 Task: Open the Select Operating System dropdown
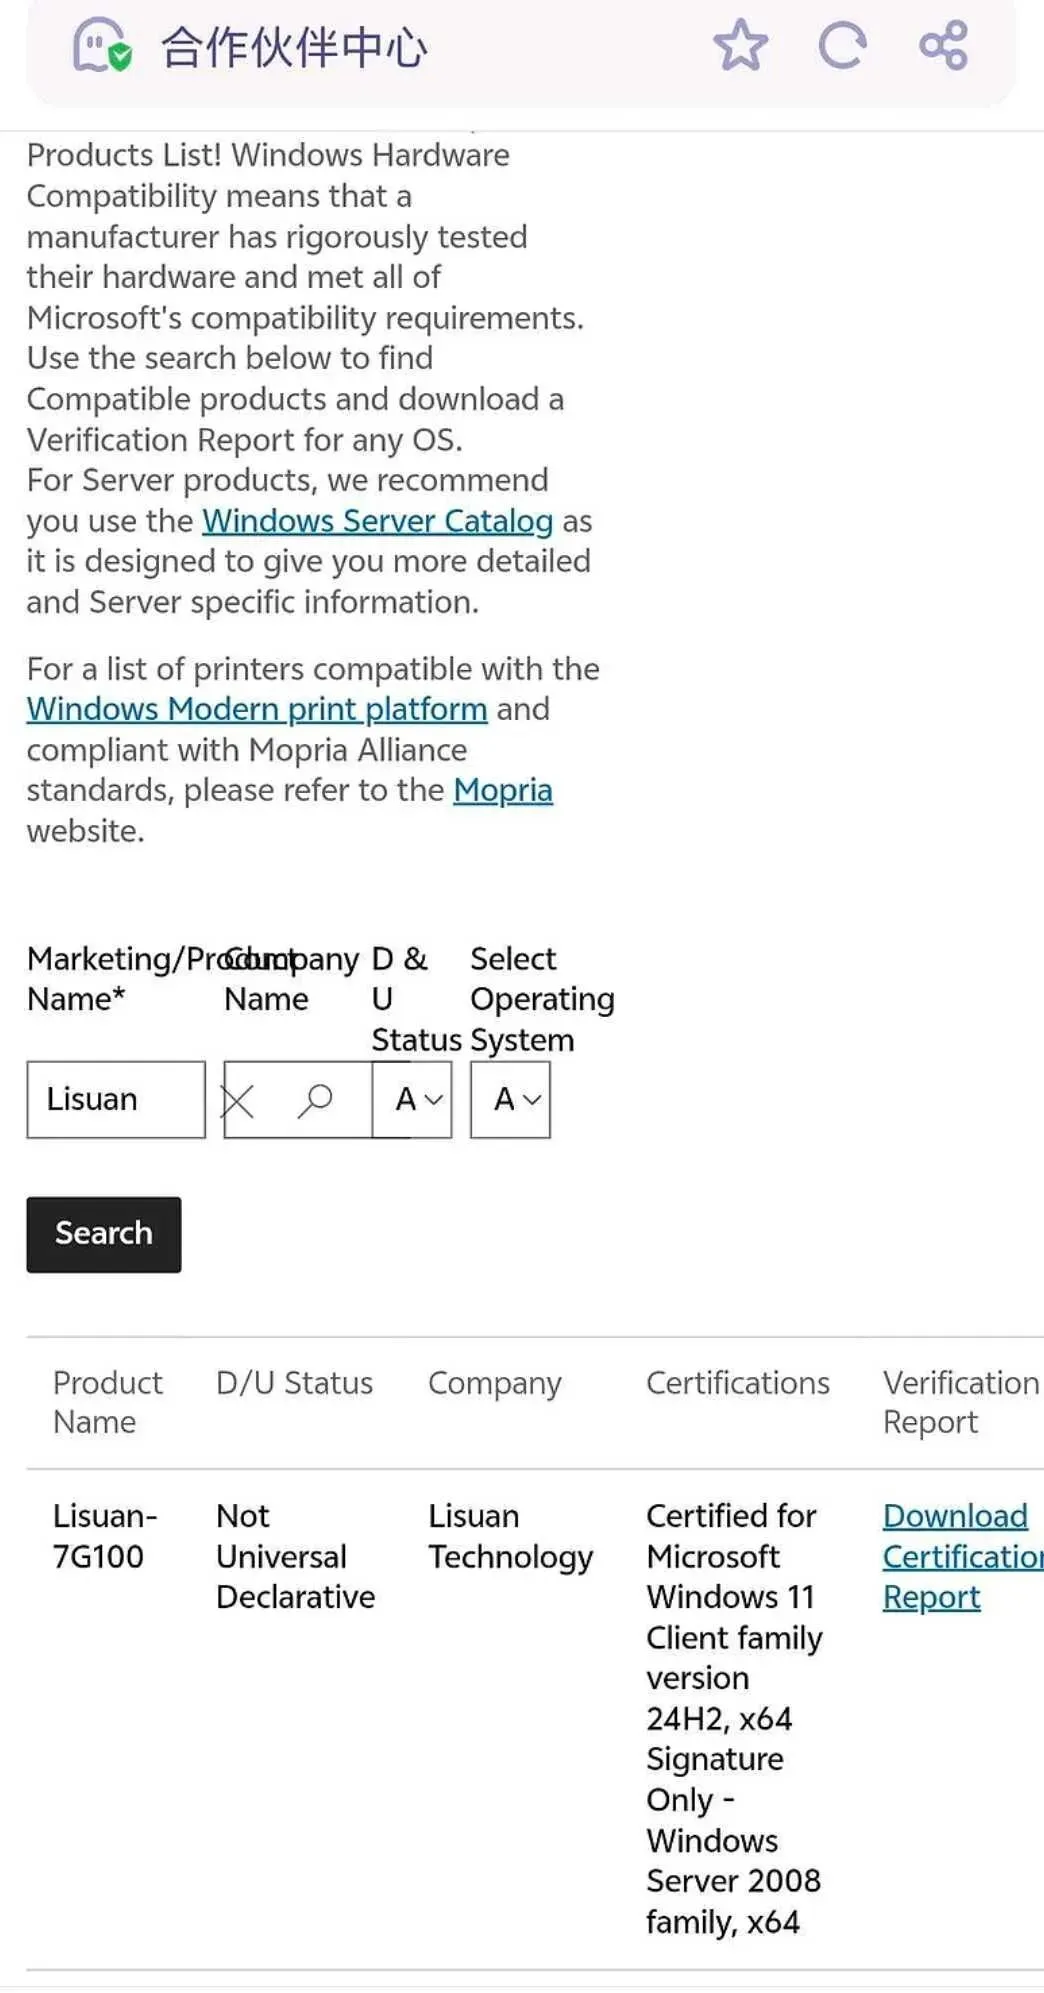[511, 1100]
